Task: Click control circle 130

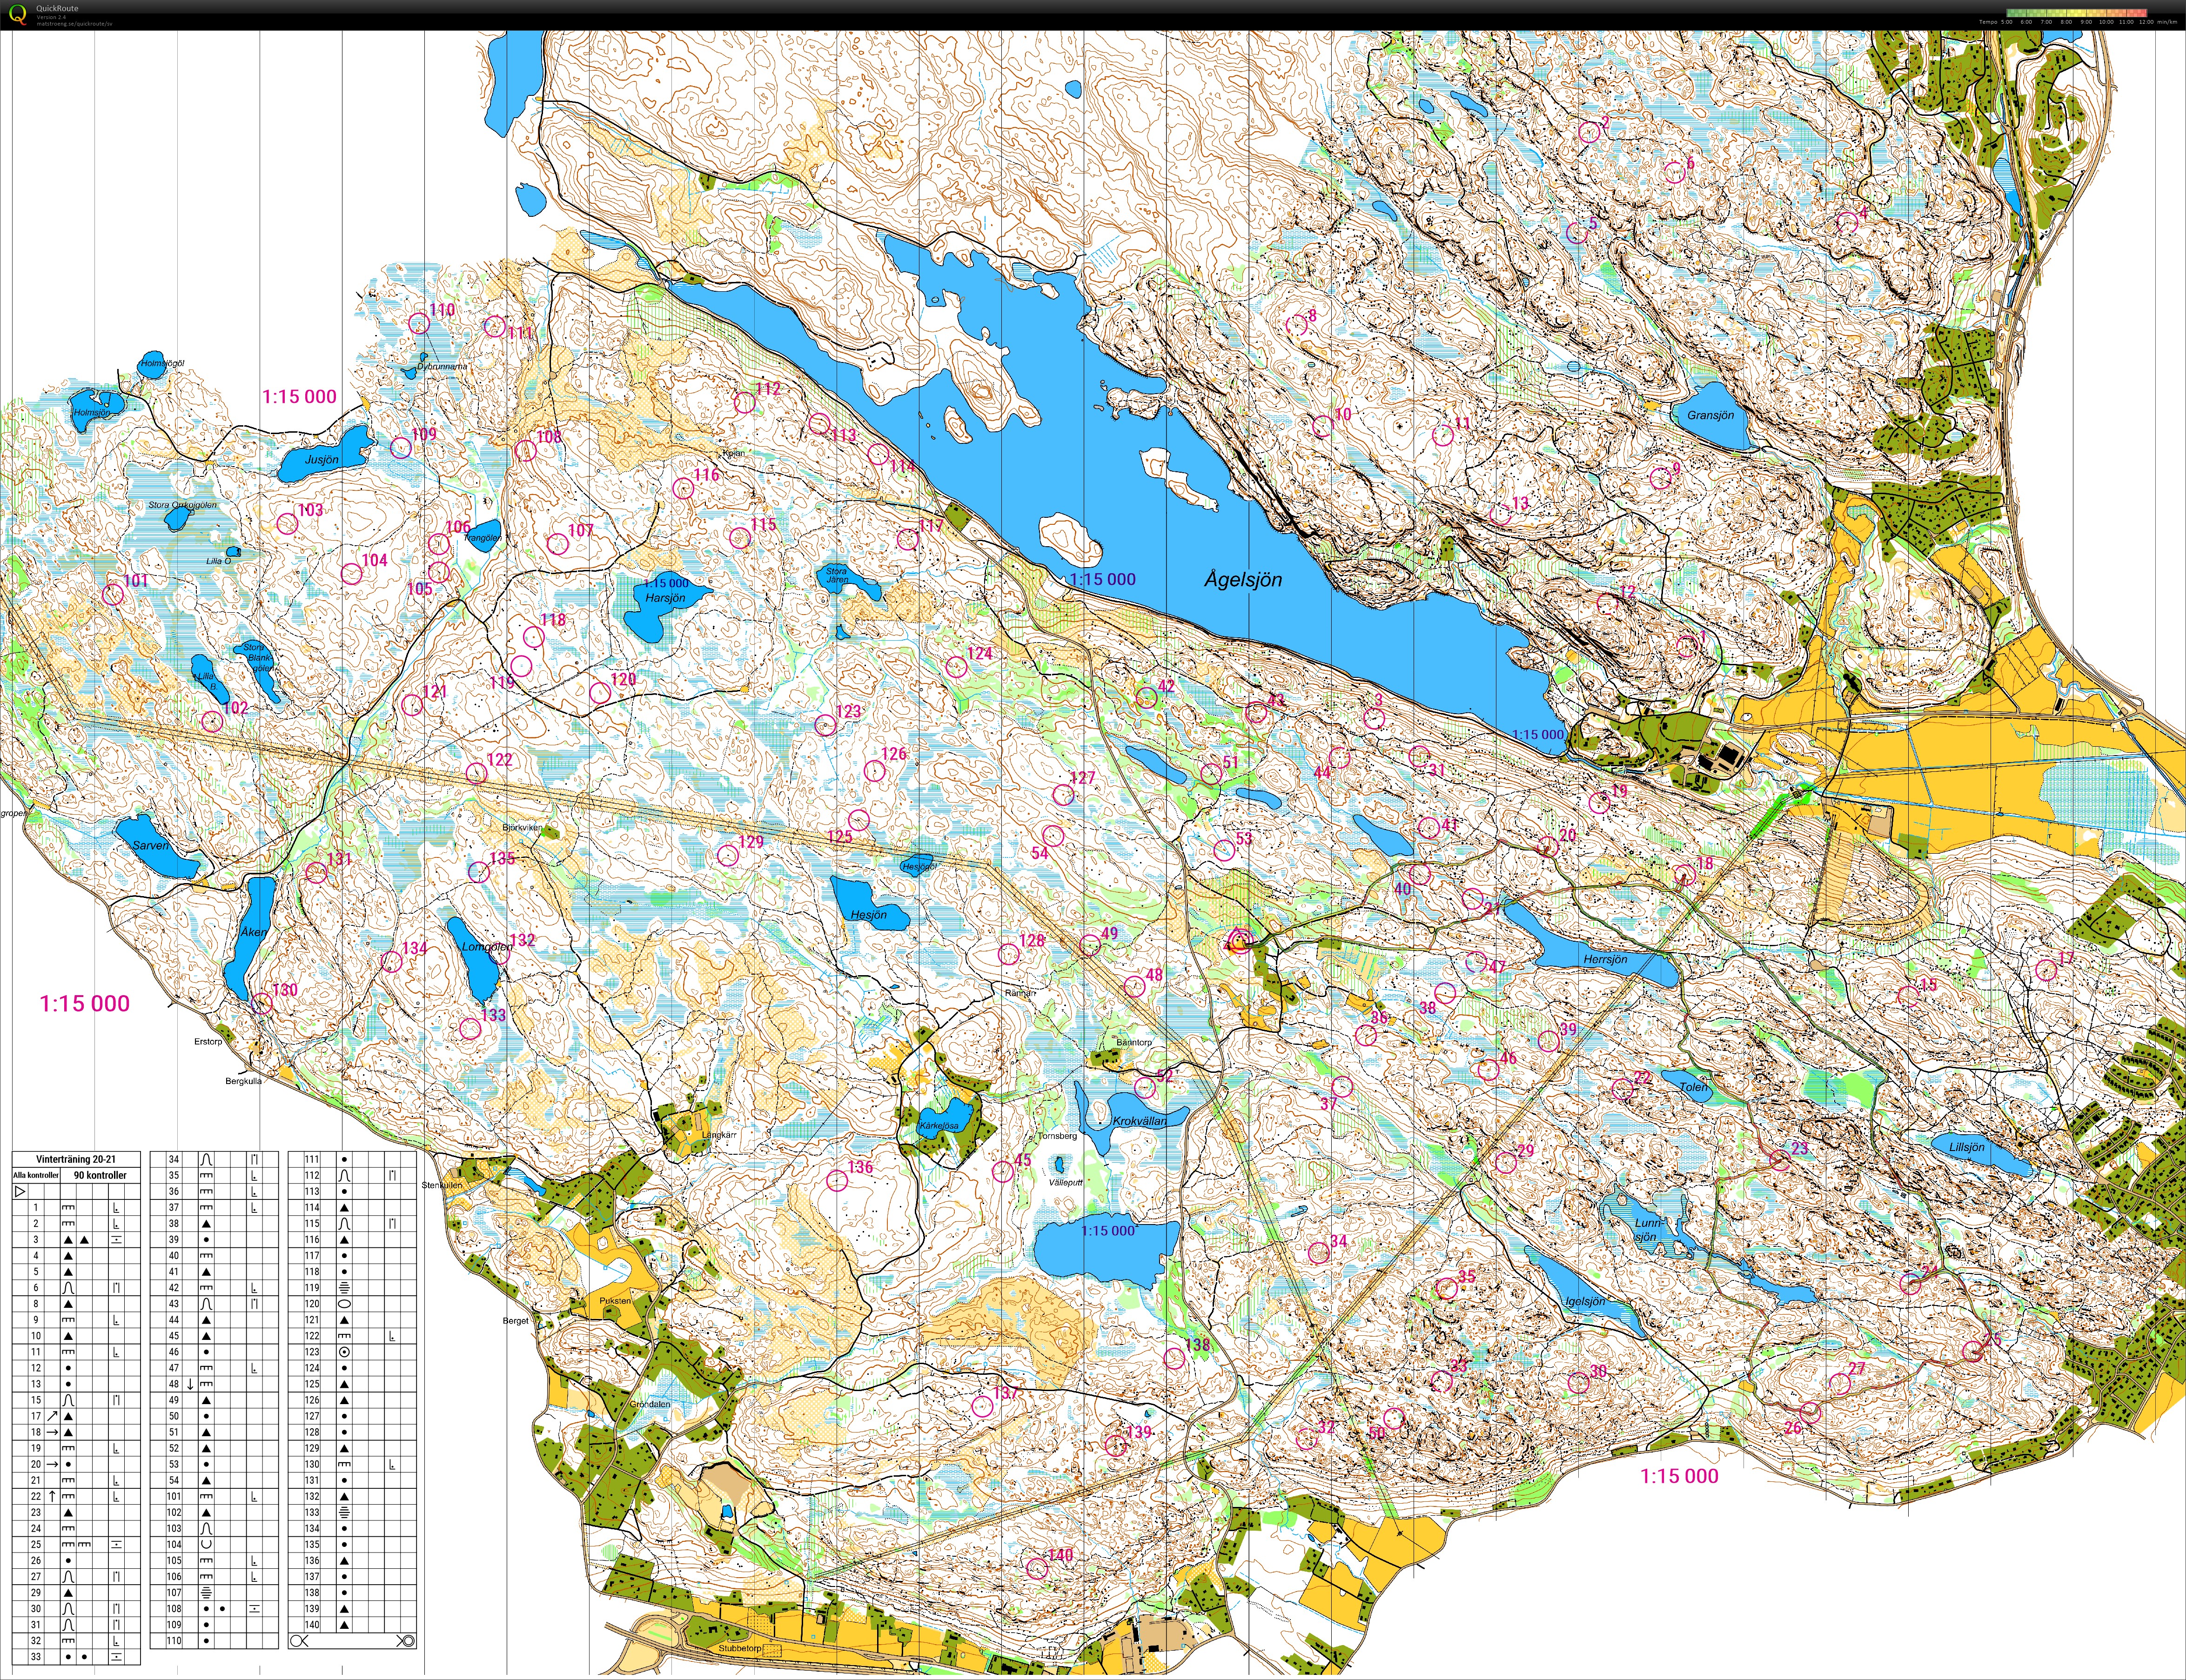Action: [x=262, y=1003]
